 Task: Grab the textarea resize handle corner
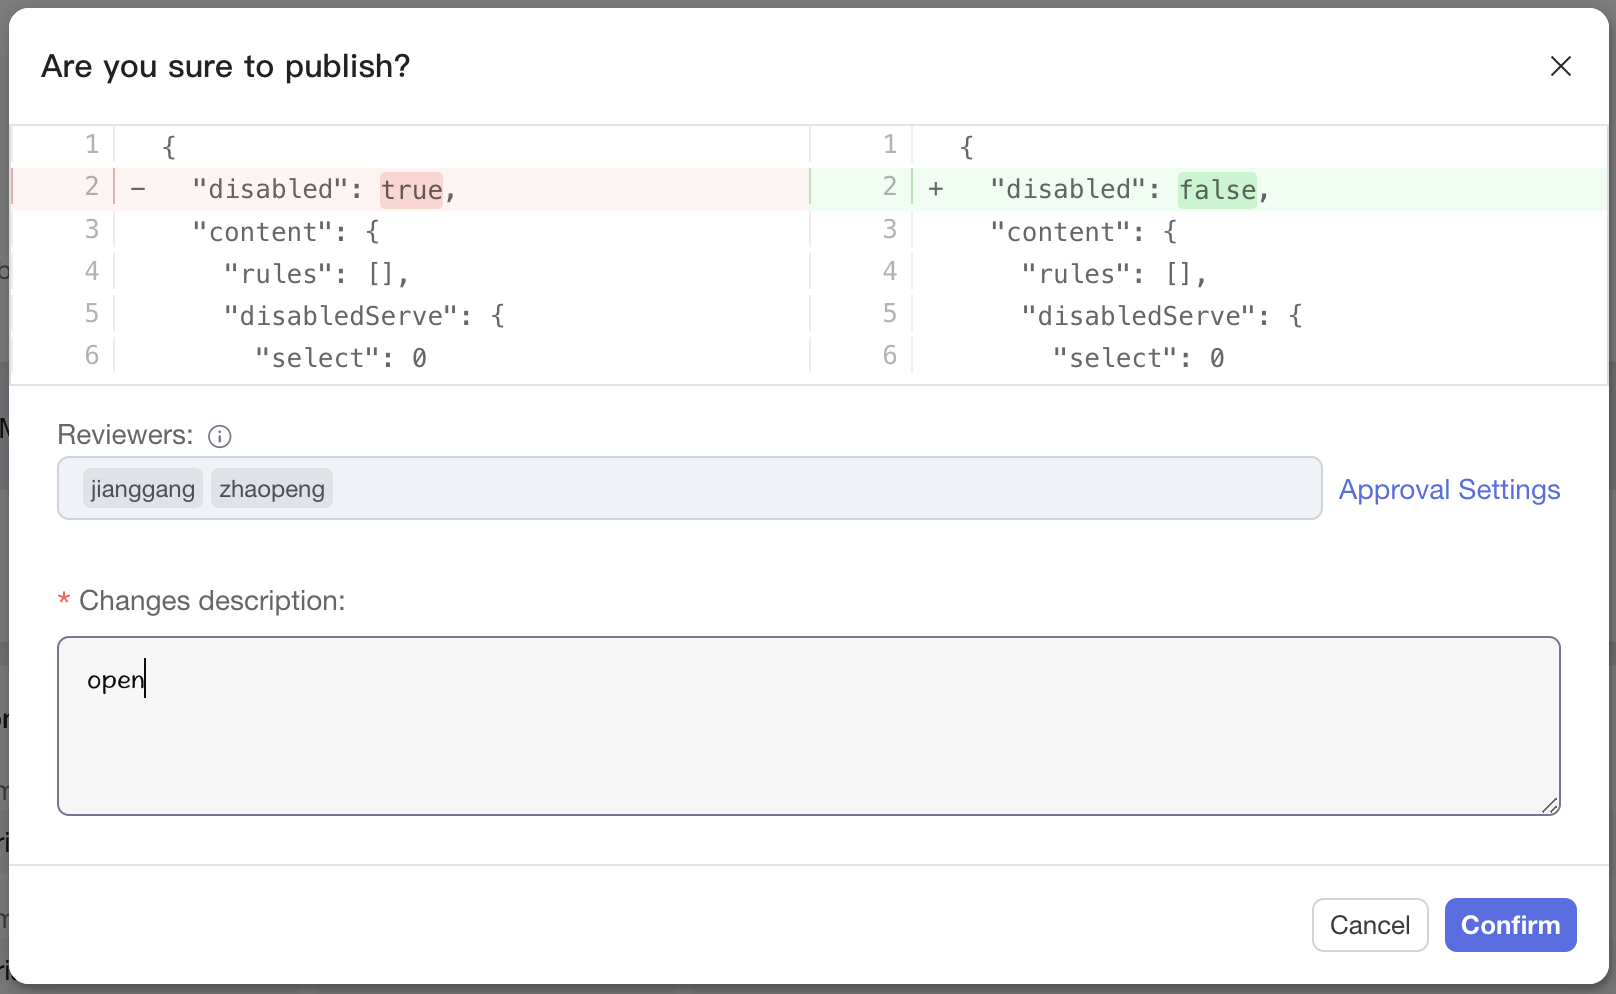1549,804
